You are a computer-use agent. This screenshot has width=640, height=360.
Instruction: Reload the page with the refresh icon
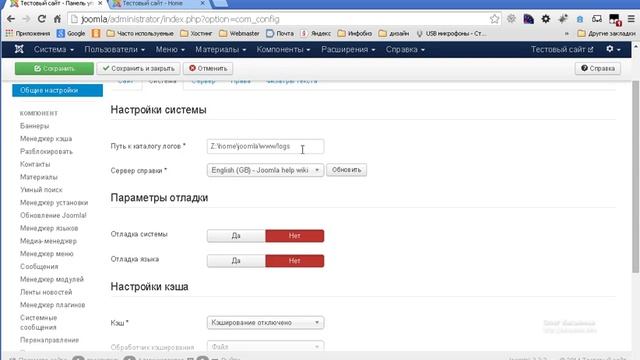point(42,19)
